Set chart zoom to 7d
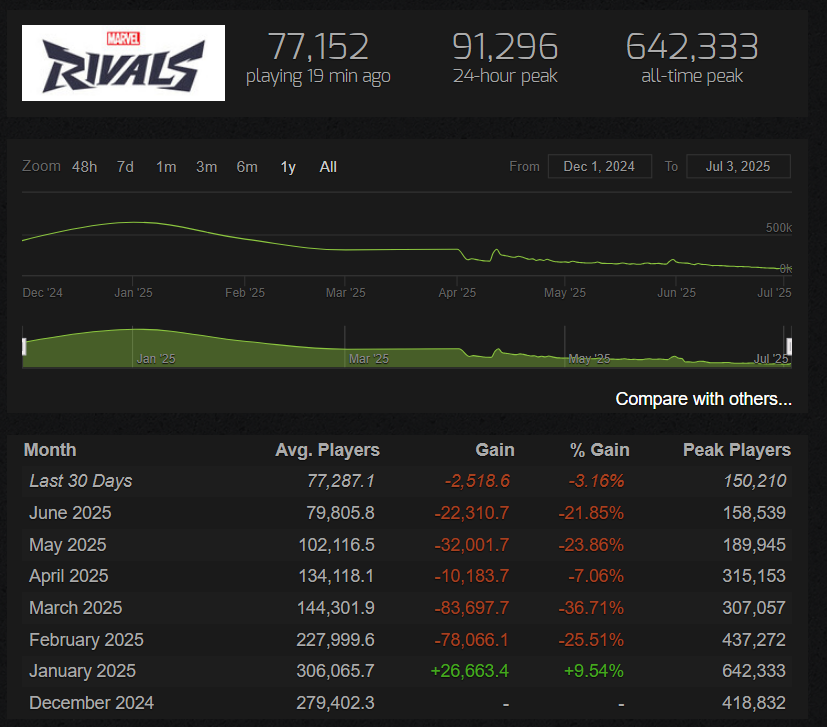The width and height of the screenshot is (827, 727). tap(125, 167)
